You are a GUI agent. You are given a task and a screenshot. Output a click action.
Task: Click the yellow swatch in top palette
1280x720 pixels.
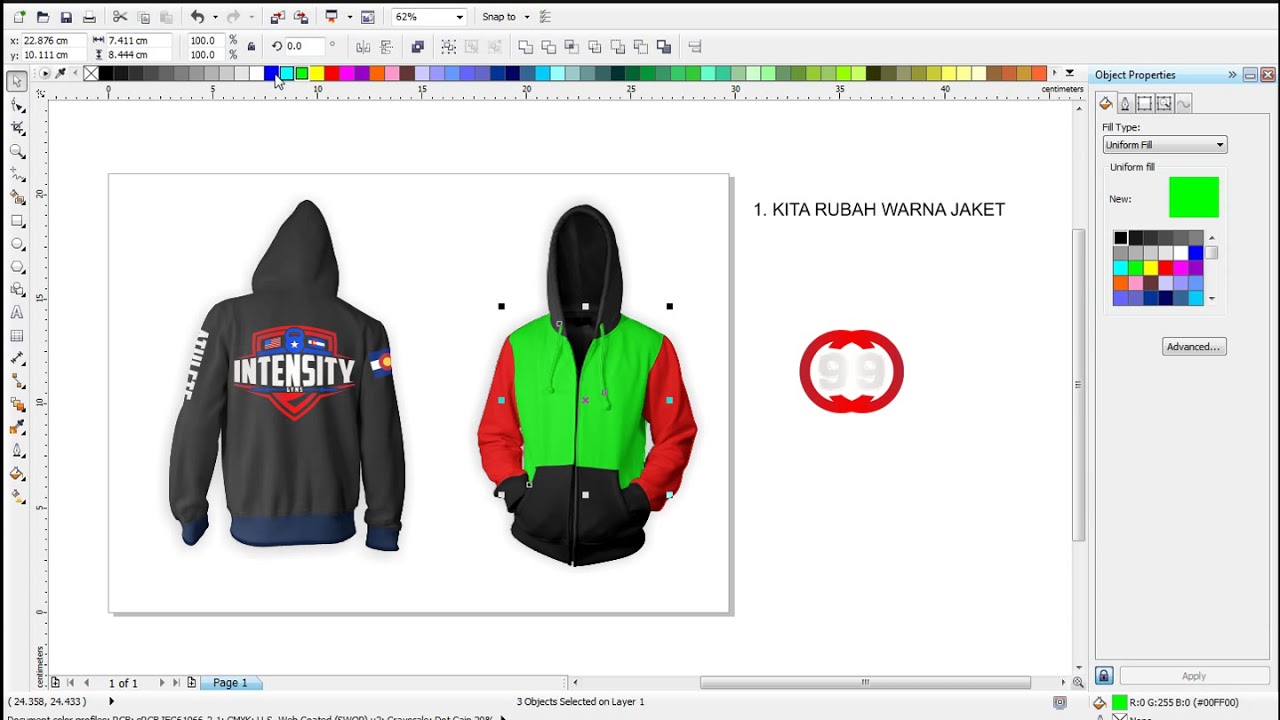tap(316, 73)
